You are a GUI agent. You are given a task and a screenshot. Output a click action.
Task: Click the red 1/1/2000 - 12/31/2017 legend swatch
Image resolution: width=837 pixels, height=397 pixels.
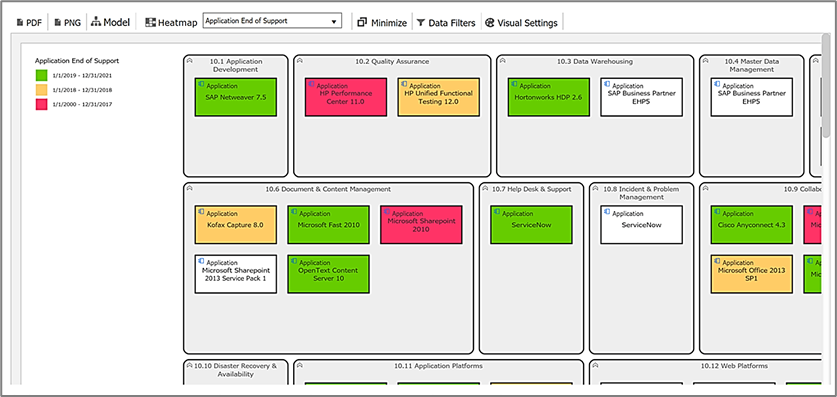(41, 105)
